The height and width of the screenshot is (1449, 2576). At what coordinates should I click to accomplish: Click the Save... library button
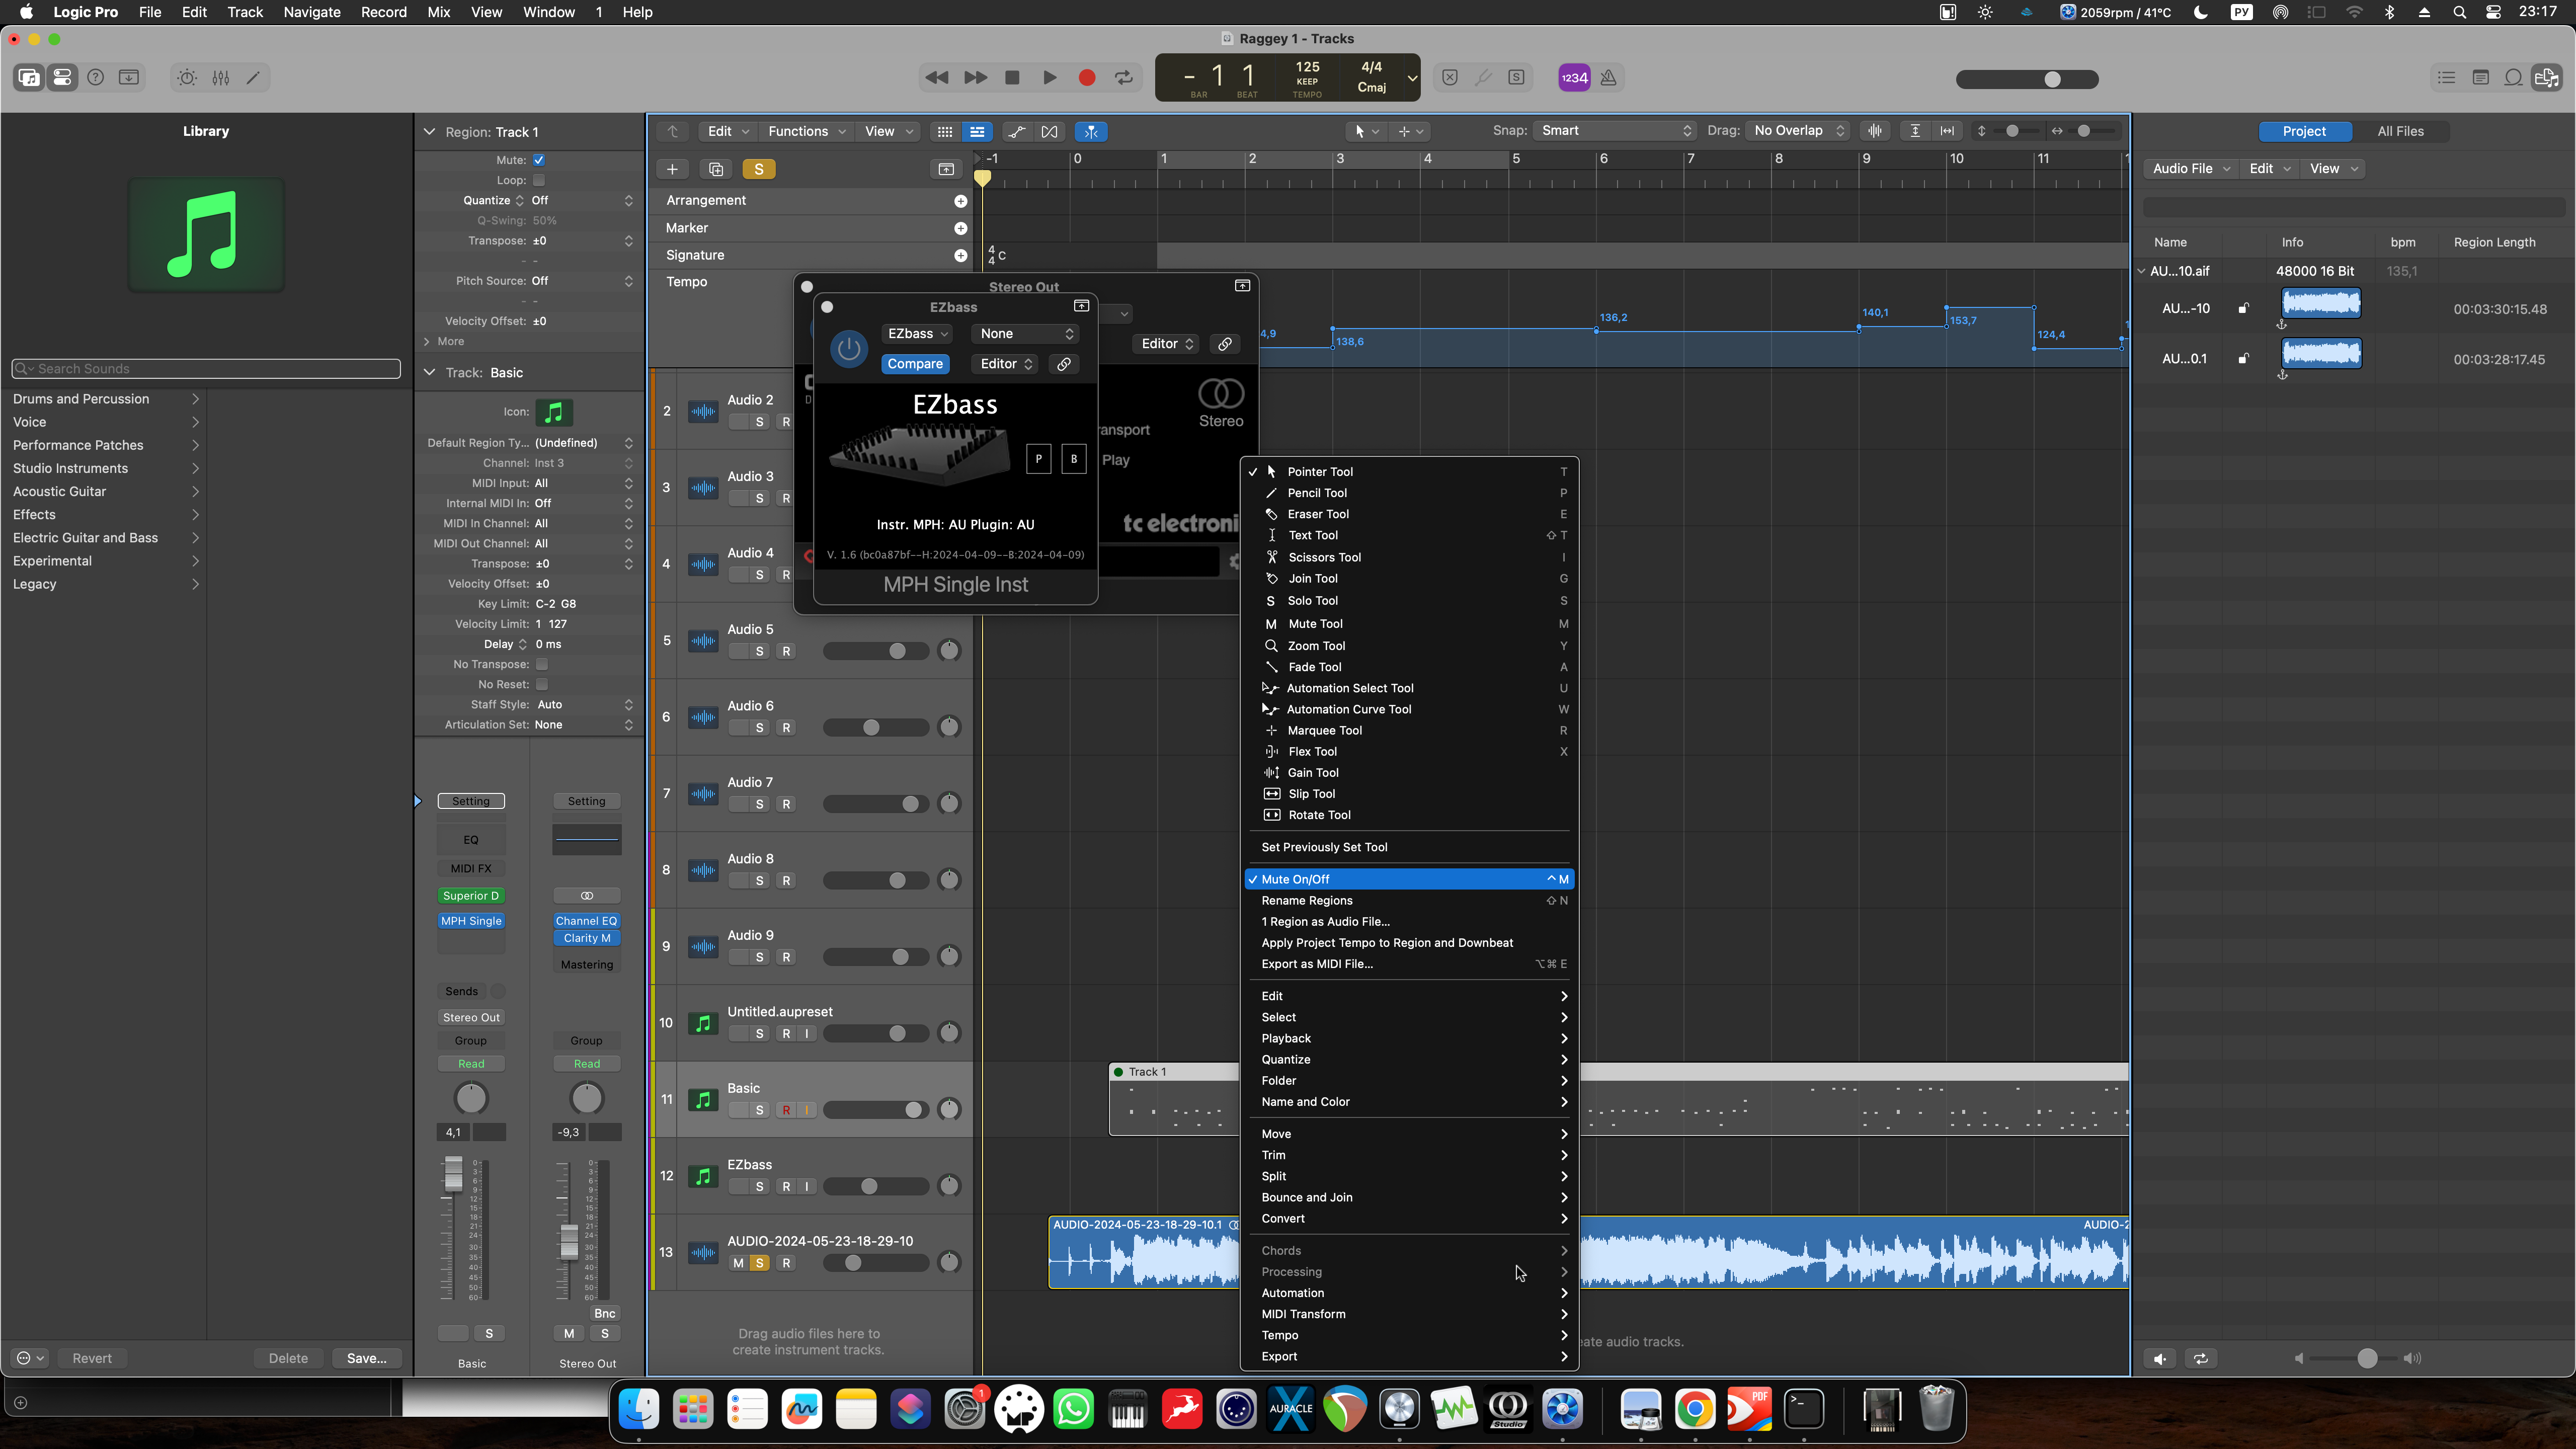(x=366, y=1358)
